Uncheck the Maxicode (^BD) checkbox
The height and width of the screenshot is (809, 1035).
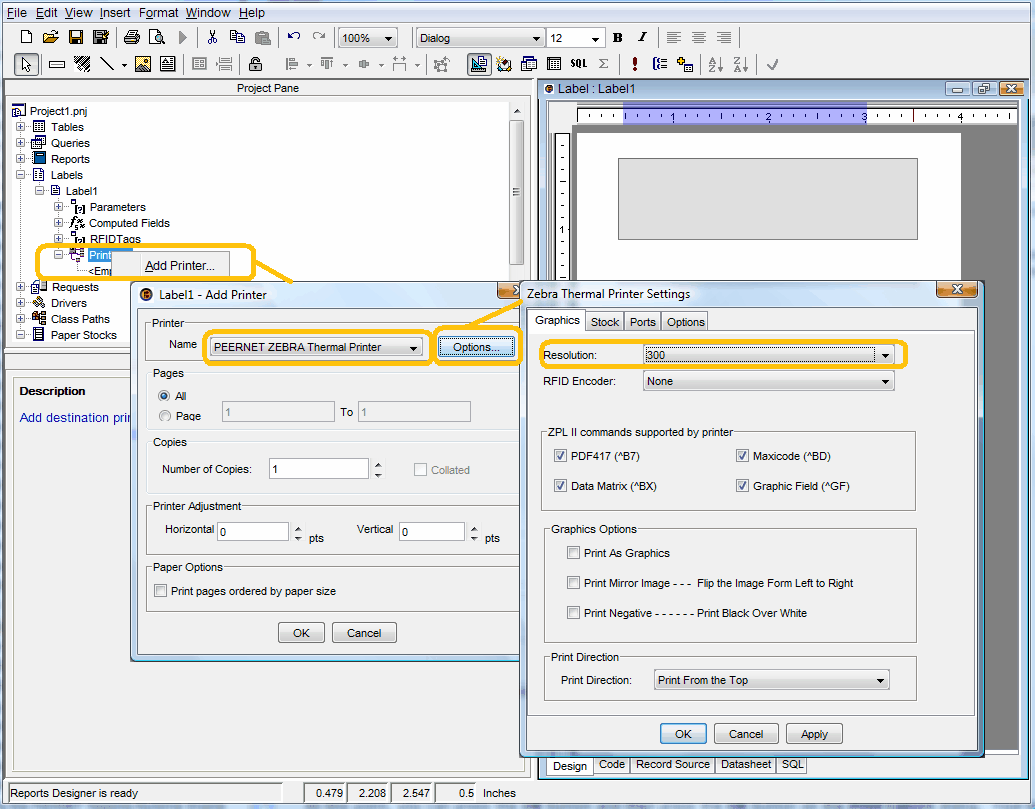(x=742, y=456)
